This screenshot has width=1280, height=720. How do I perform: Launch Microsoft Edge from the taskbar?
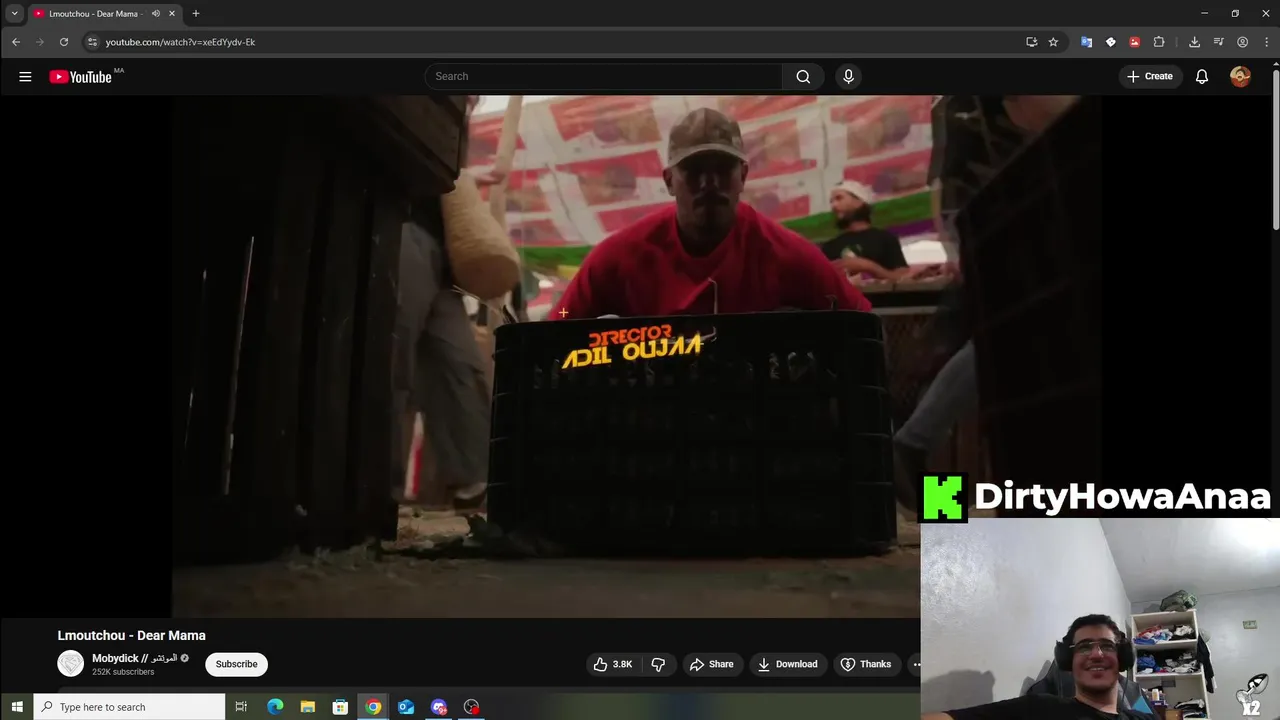[275, 707]
